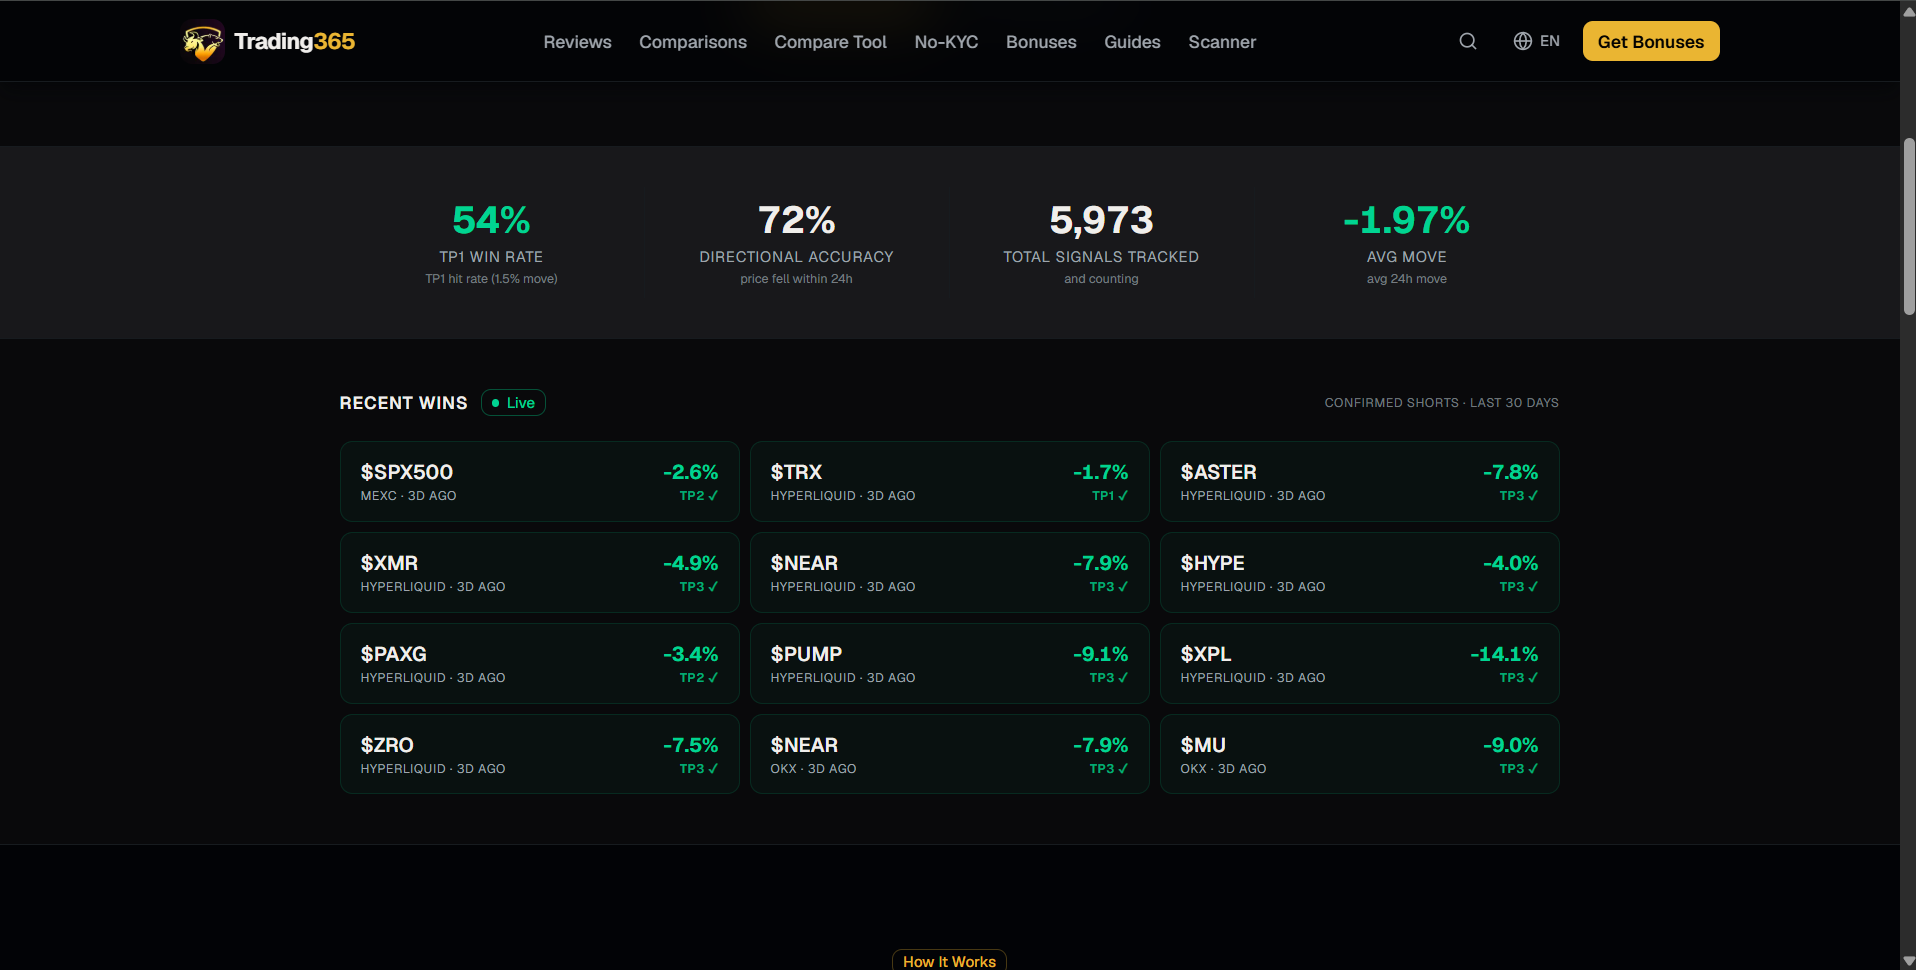
Task: Open the Bonuses nav item
Action: [1041, 42]
